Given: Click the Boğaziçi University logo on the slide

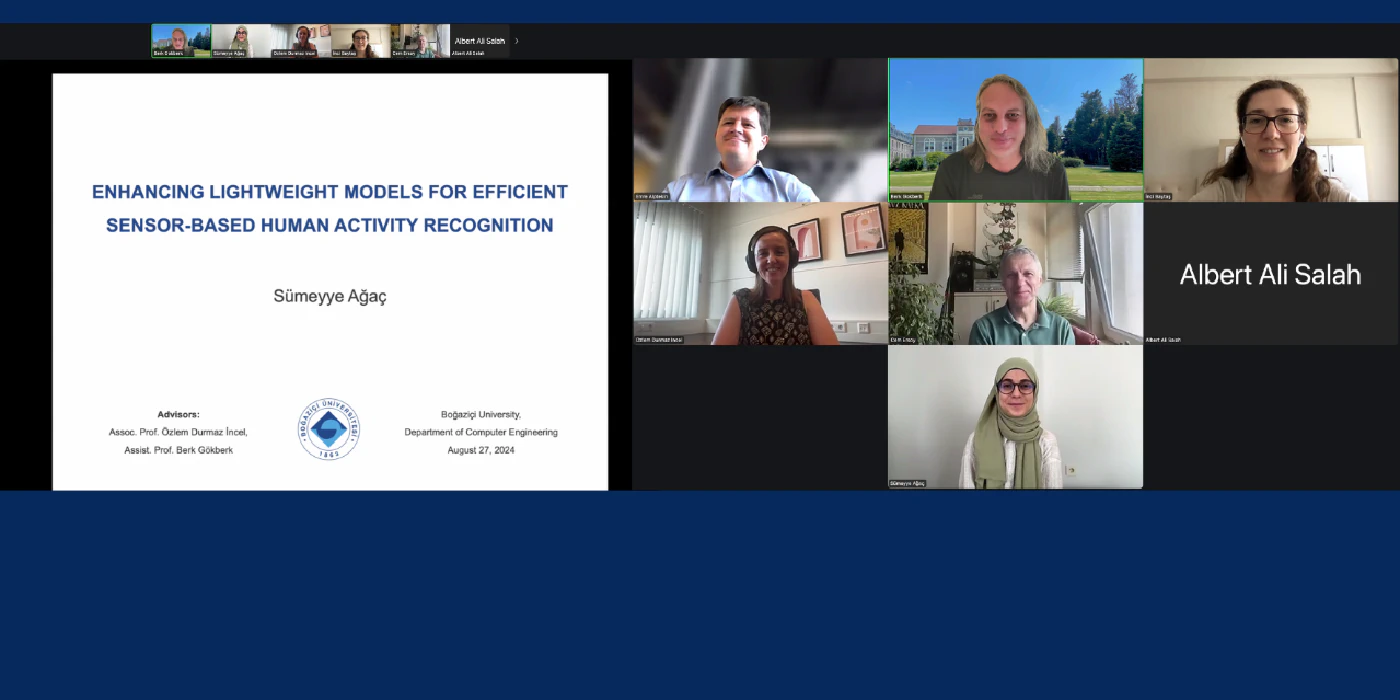Looking at the screenshot, I should pyautogui.click(x=328, y=430).
